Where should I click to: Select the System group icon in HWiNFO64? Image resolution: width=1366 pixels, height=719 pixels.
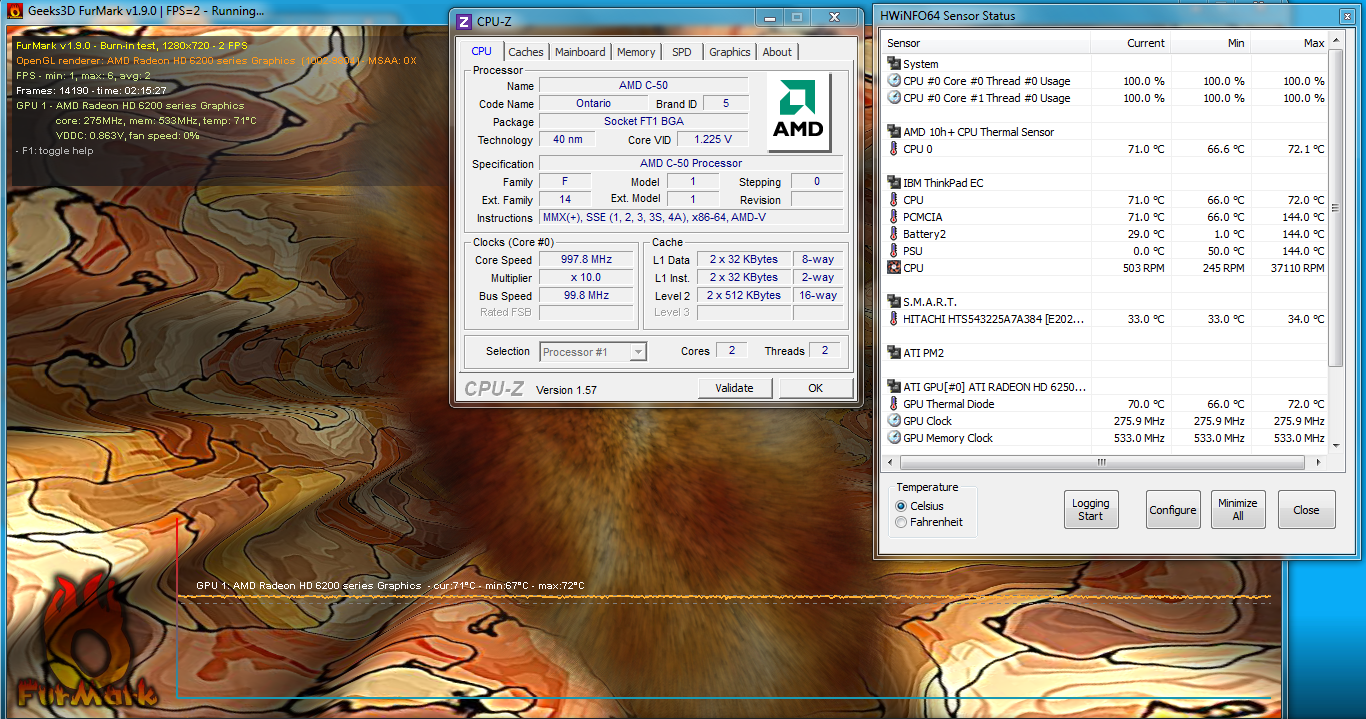pyautogui.click(x=894, y=64)
